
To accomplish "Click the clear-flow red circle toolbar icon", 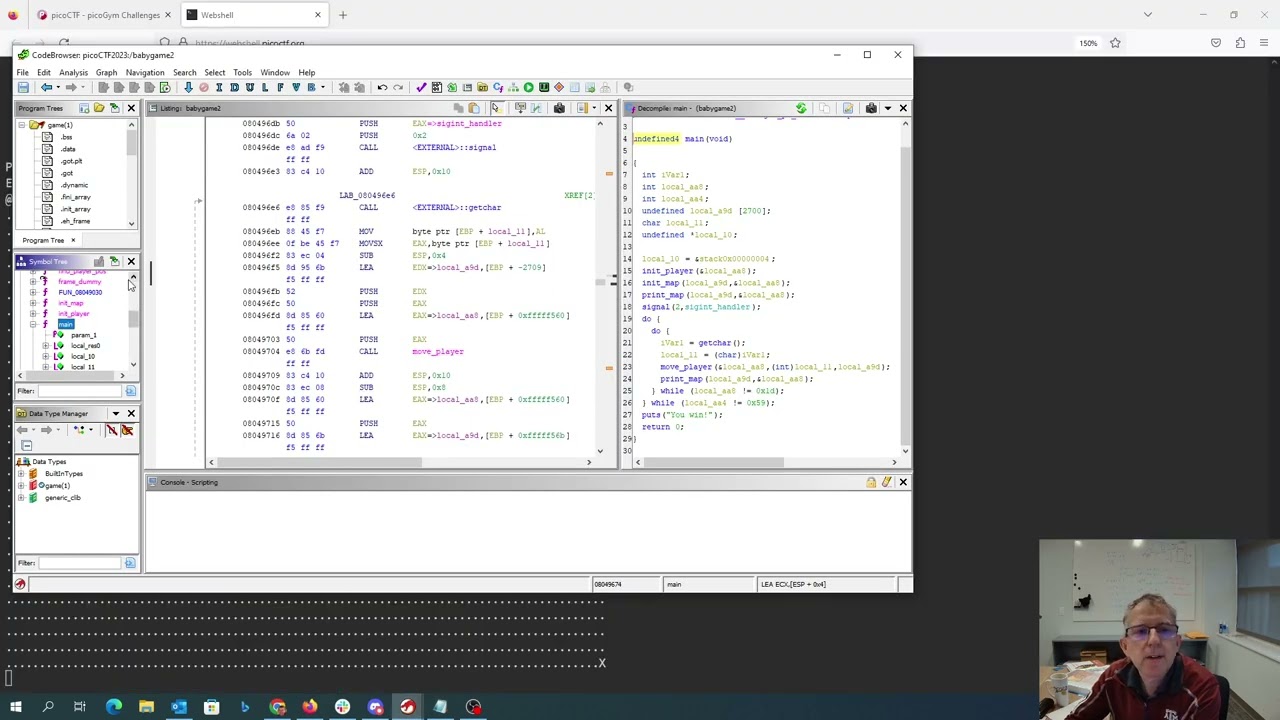I will coord(204,87).
